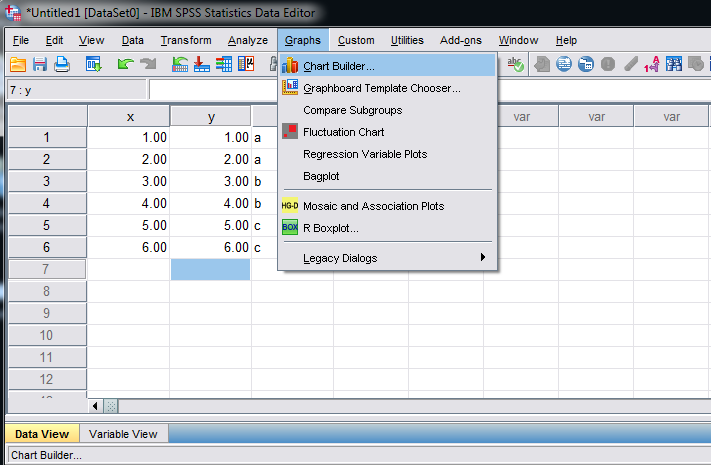The height and width of the screenshot is (465, 711).
Task: Switch to the Variable View tab
Action: pos(123,434)
